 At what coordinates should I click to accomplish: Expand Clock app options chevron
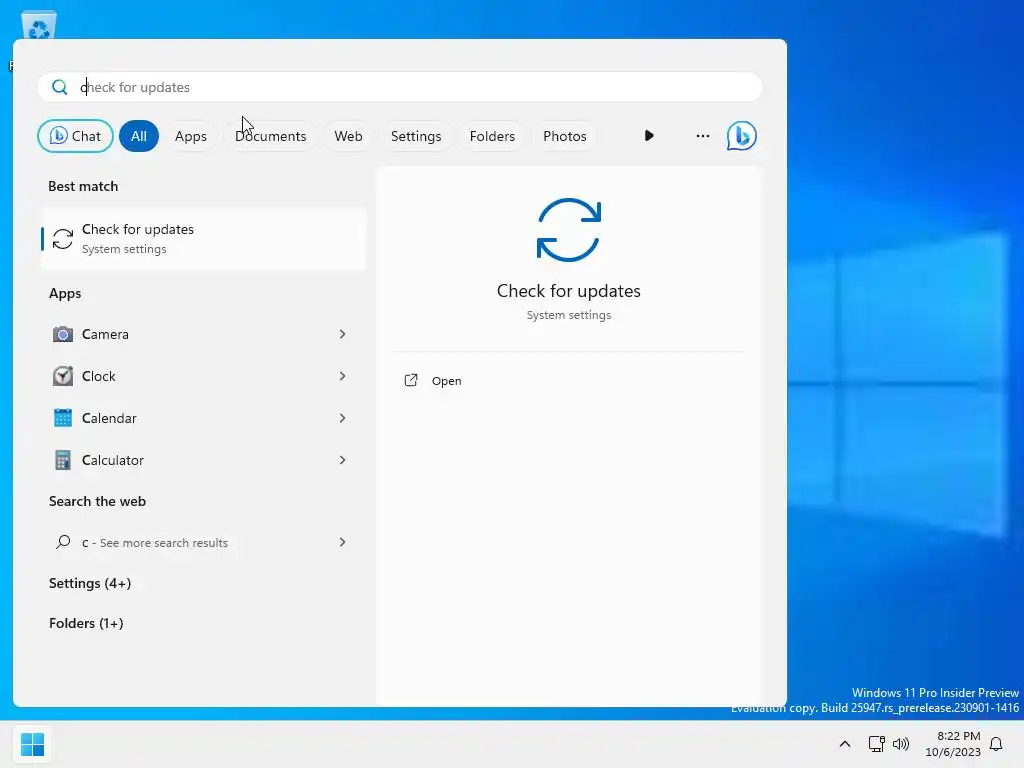point(342,376)
